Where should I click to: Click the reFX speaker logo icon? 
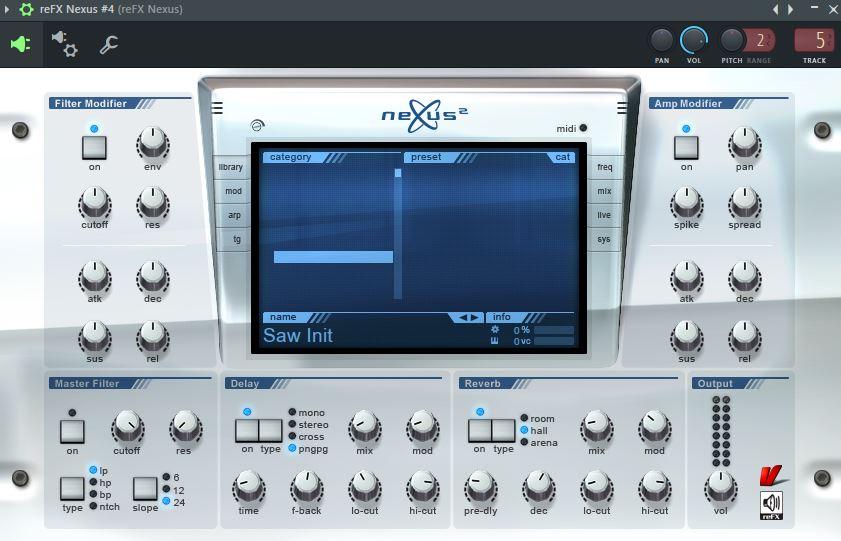click(x=771, y=504)
